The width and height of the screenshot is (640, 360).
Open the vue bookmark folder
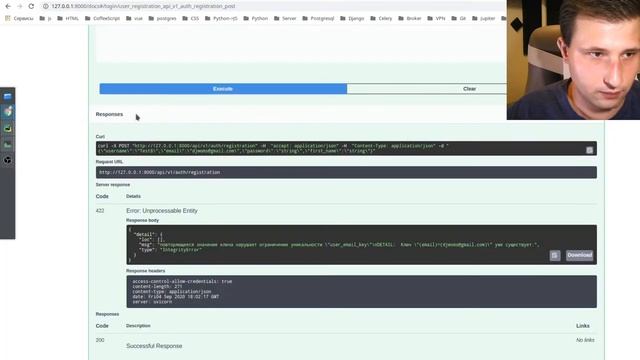tap(134, 18)
